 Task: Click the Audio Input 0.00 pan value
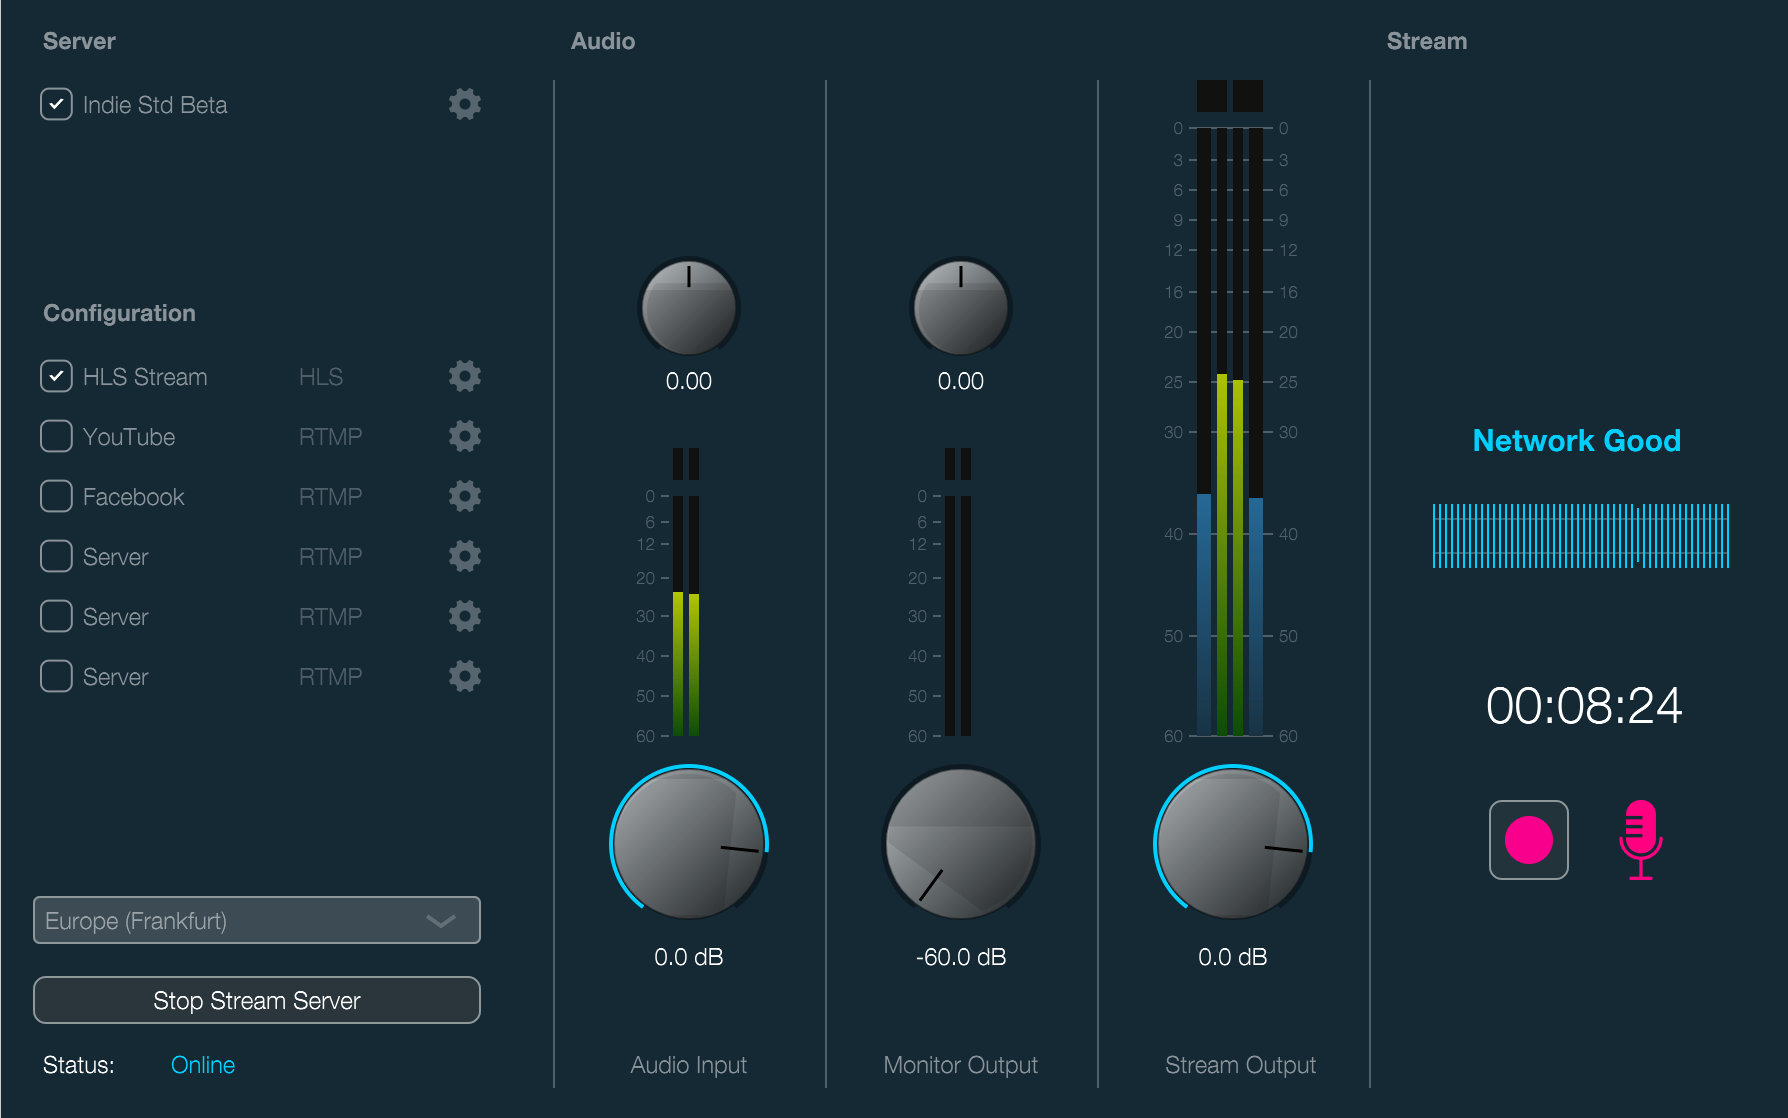[x=689, y=381]
